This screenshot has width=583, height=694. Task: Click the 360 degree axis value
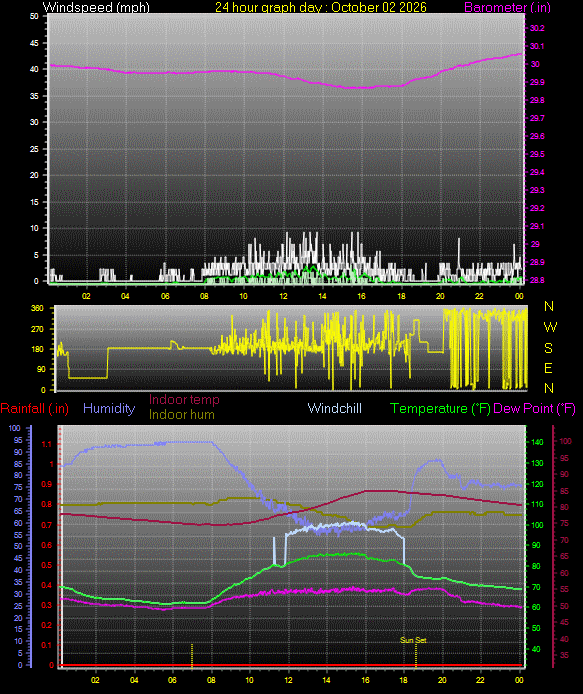[x=38, y=308]
